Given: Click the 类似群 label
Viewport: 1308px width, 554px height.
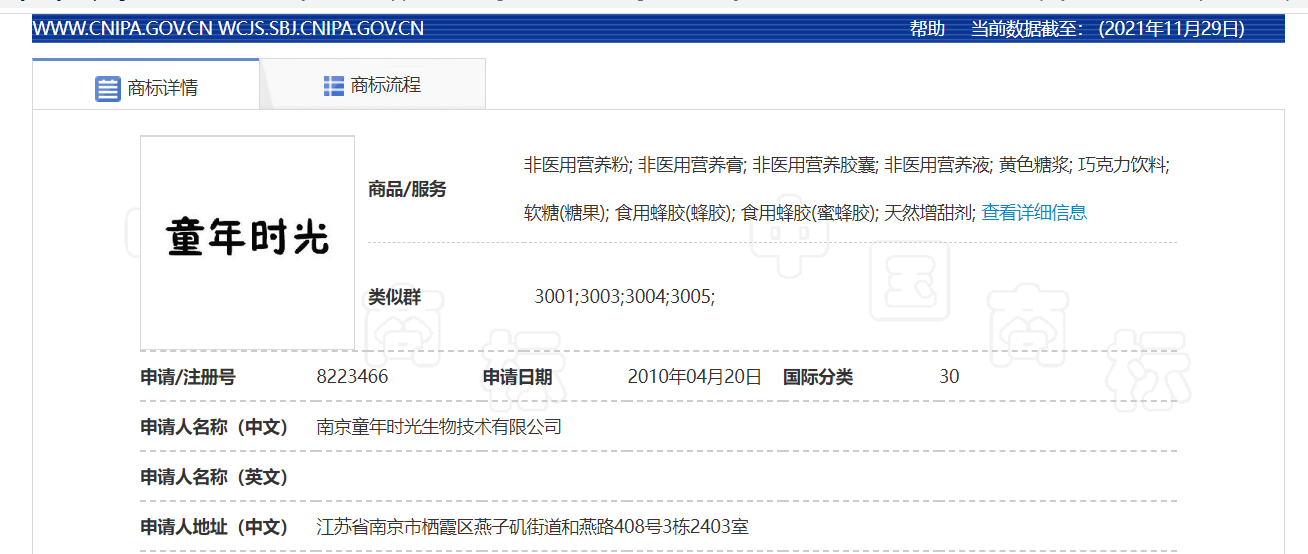Looking at the screenshot, I should coord(394,297).
